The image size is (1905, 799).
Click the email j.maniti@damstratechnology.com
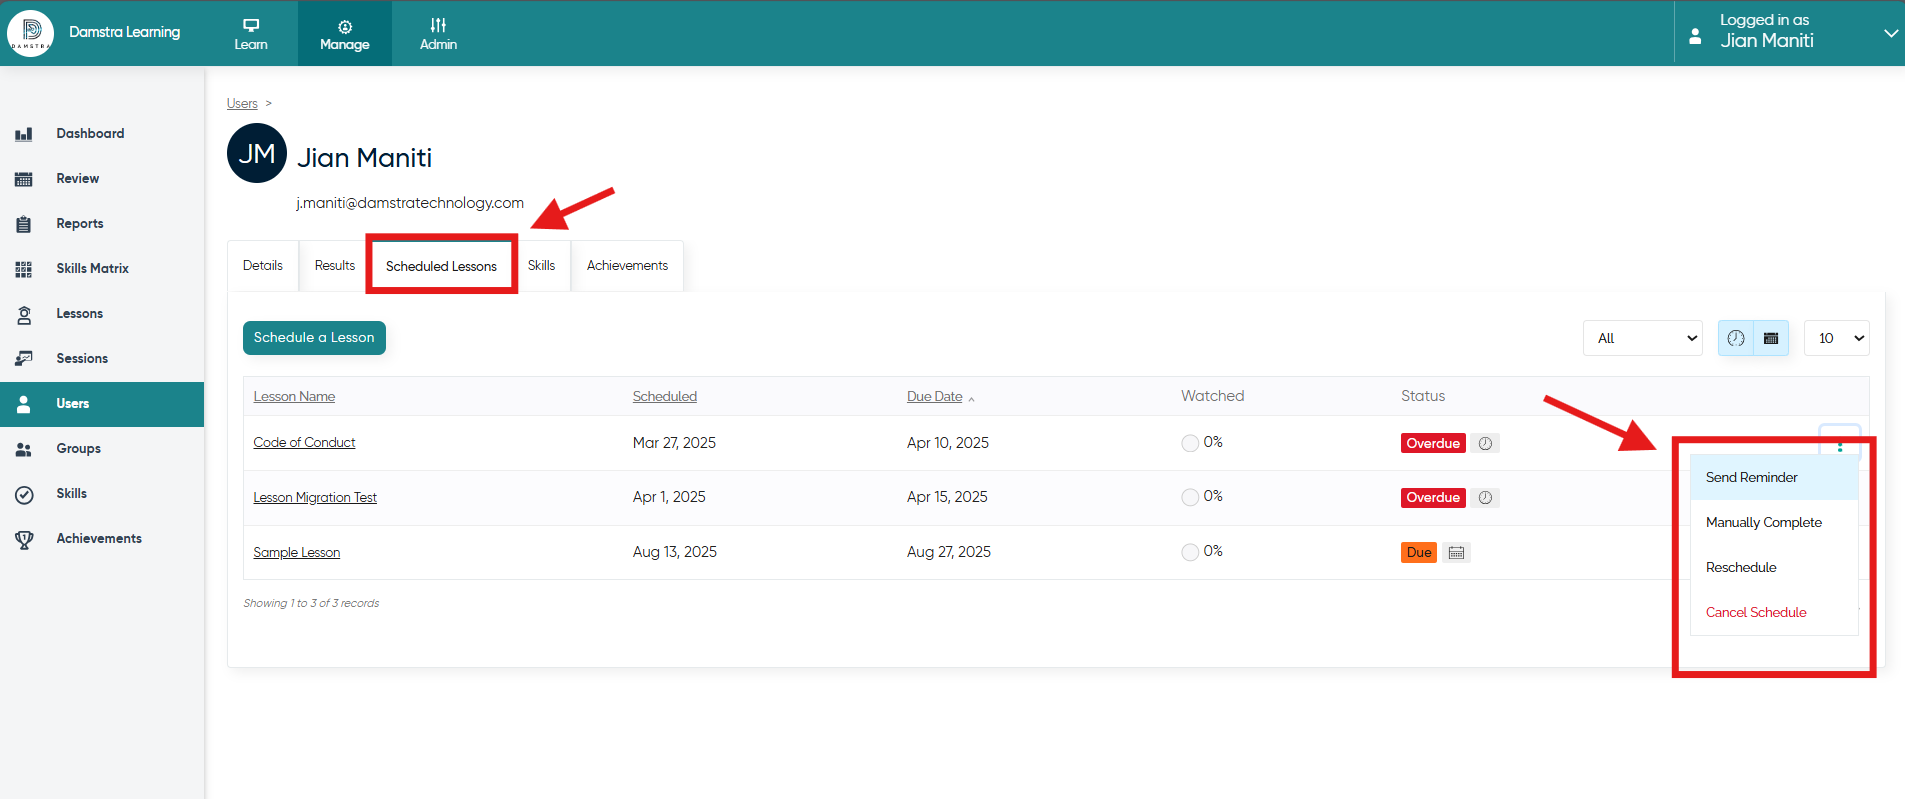(410, 203)
